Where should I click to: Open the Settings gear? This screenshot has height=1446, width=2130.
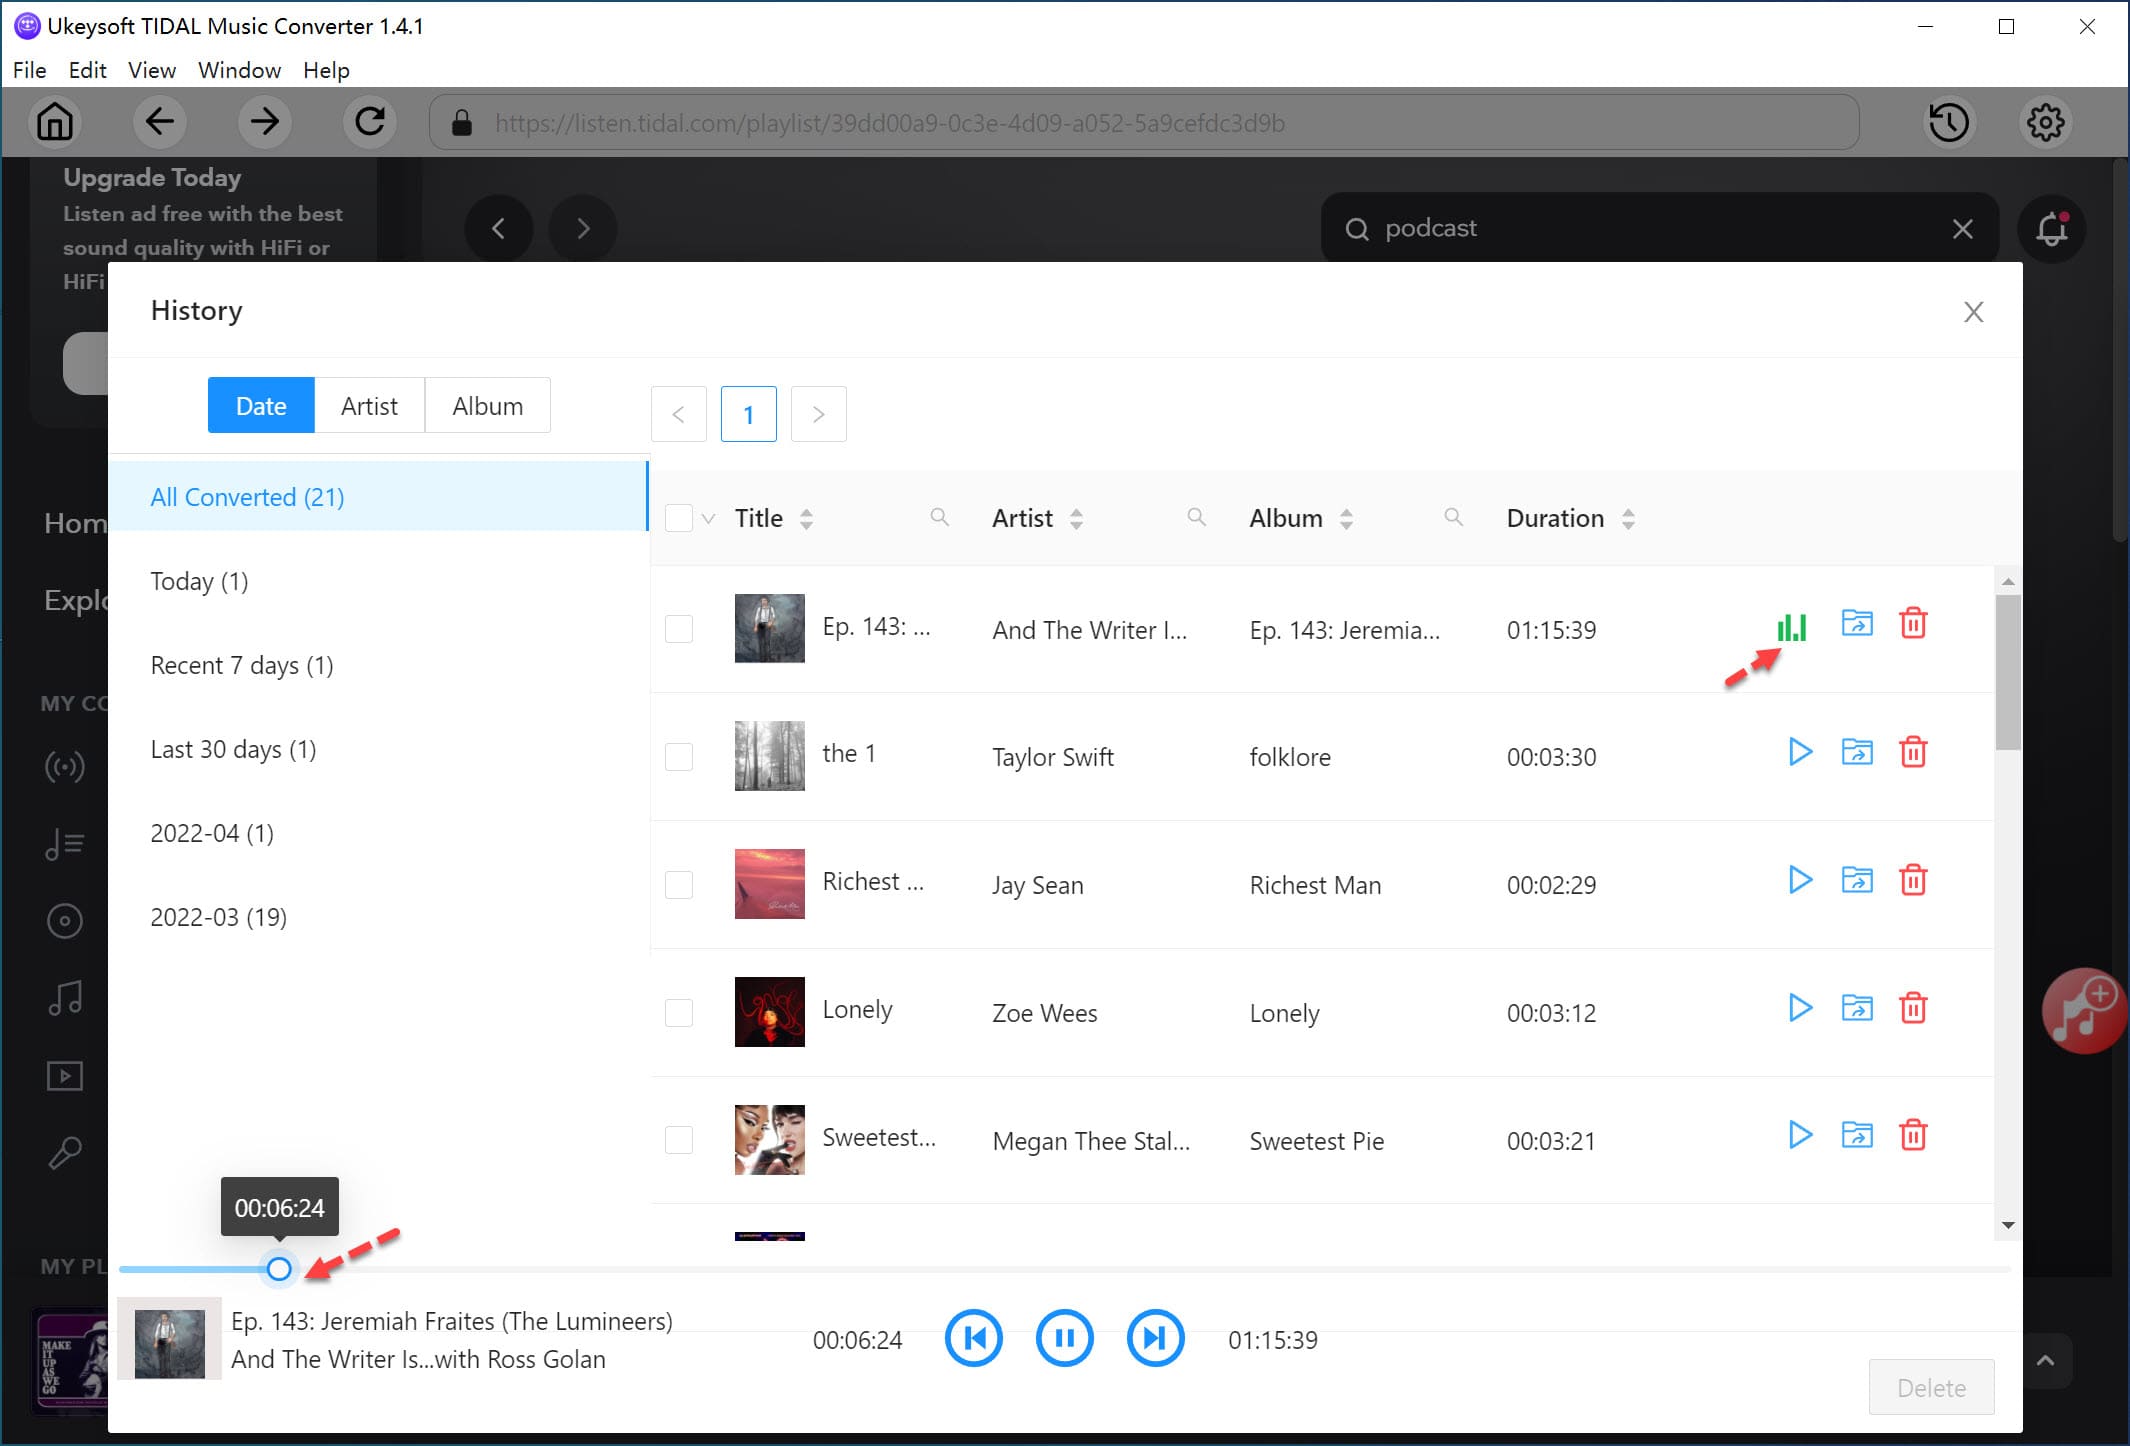click(2045, 122)
